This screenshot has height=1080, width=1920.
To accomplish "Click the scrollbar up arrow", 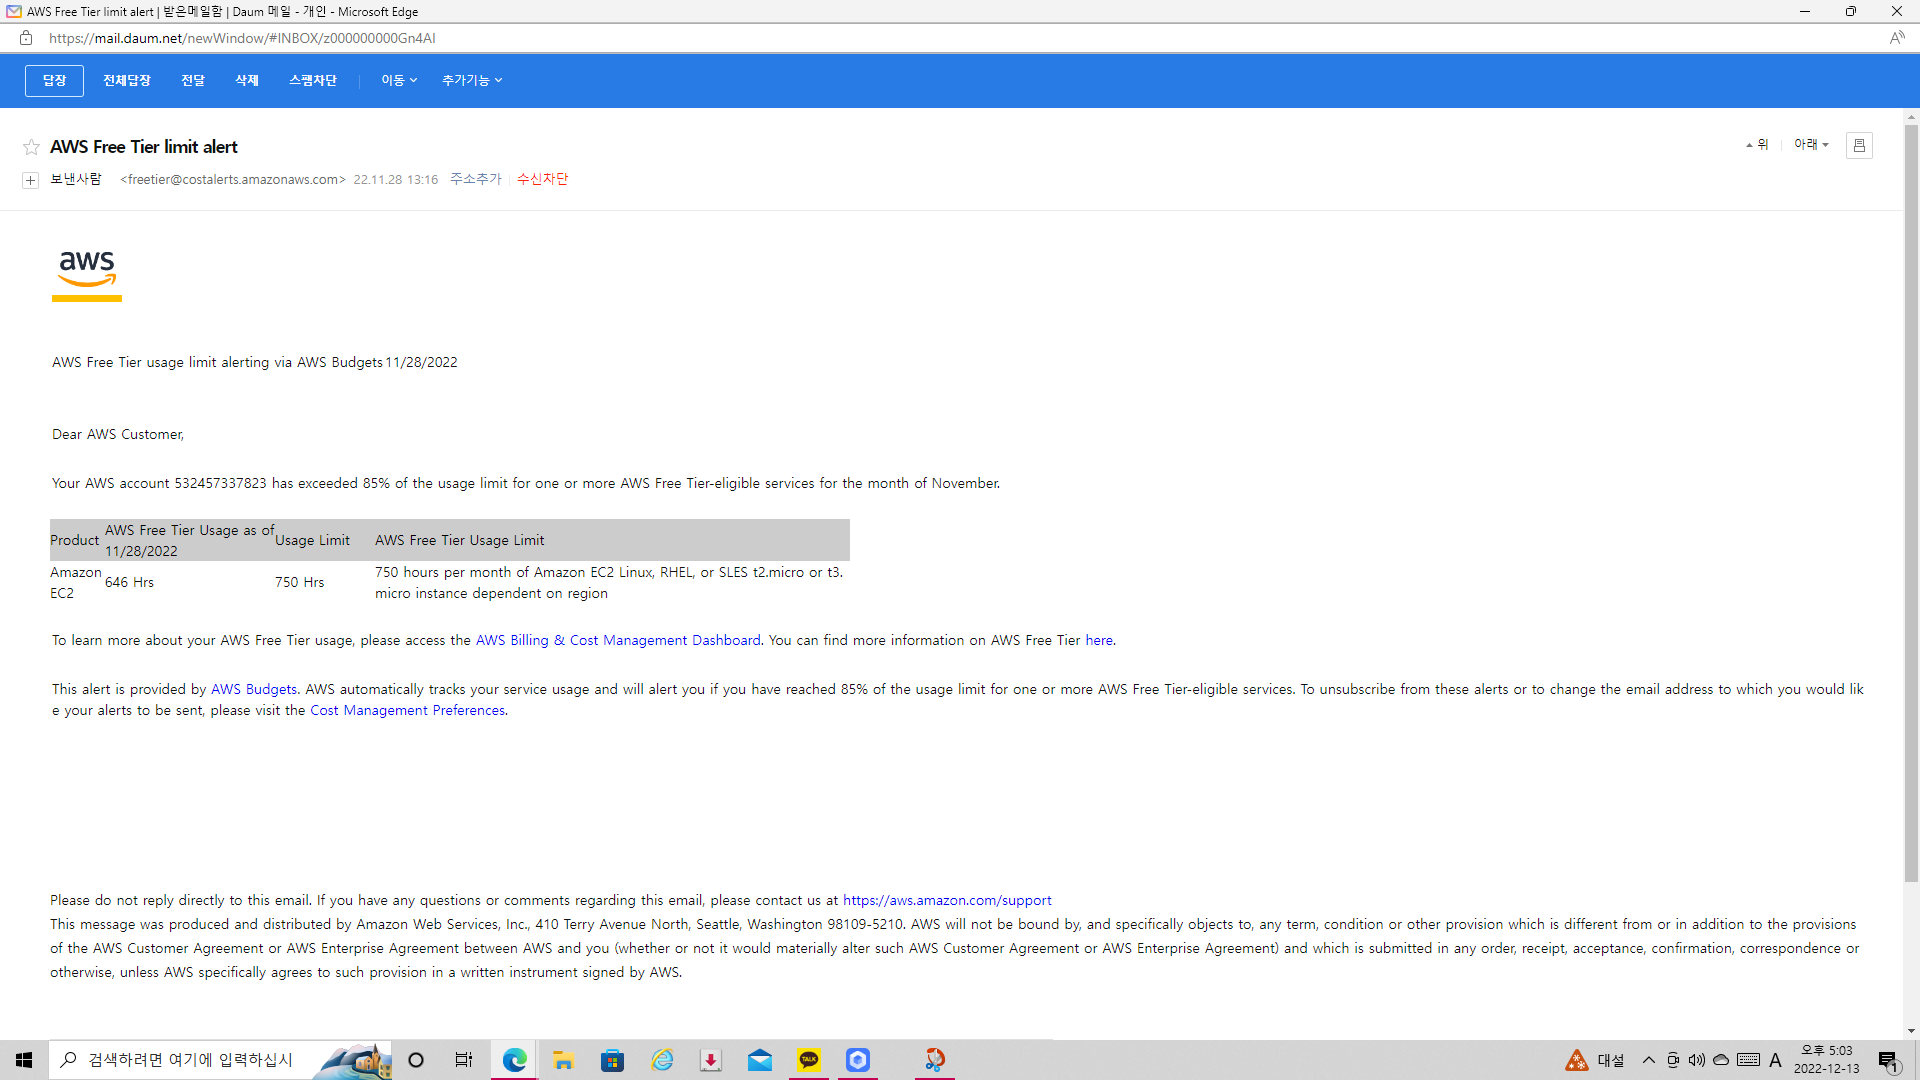I will tap(1911, 116).
